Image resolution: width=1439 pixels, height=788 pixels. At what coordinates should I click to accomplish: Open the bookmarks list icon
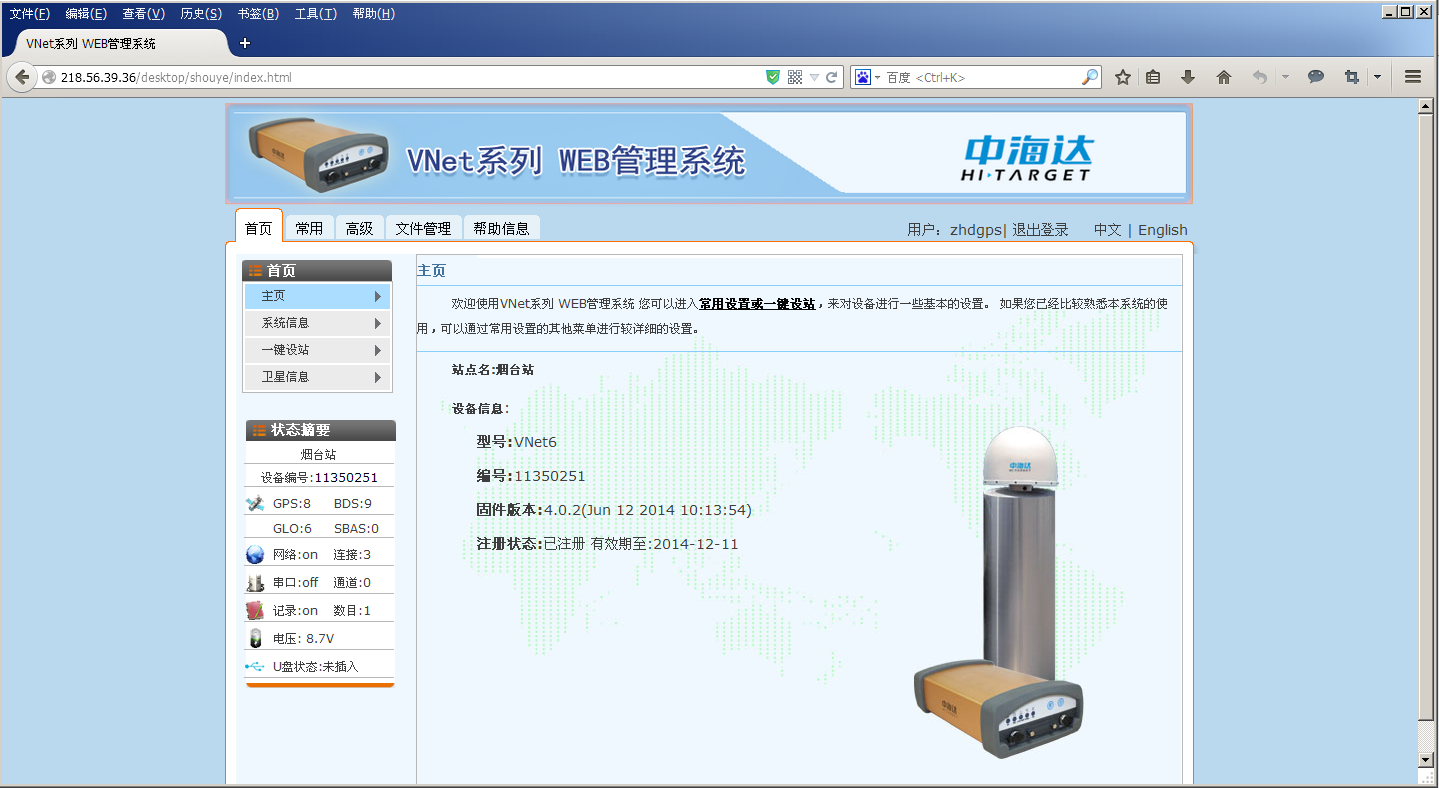[1153, 77]
